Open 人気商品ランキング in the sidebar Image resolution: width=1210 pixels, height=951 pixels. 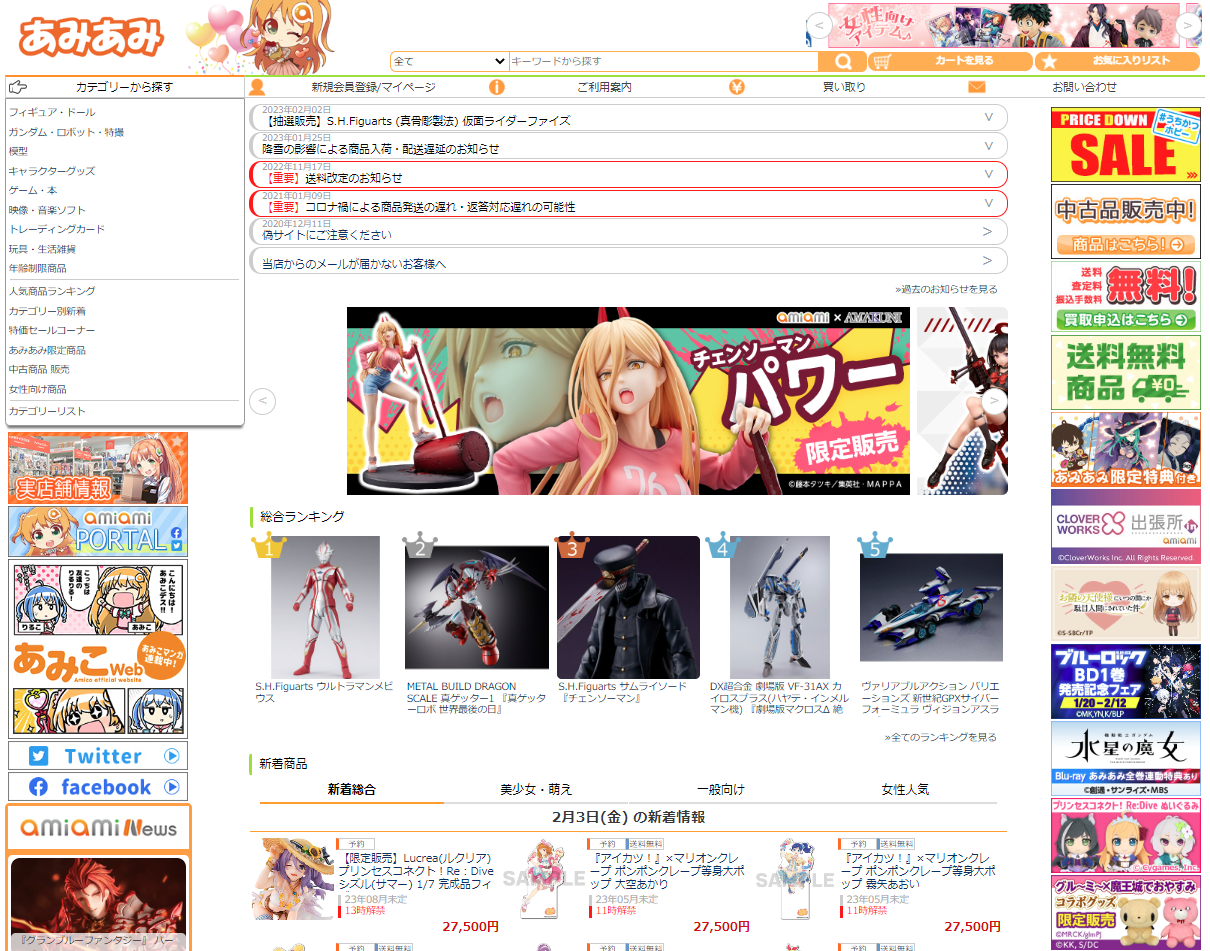(52, 291)
